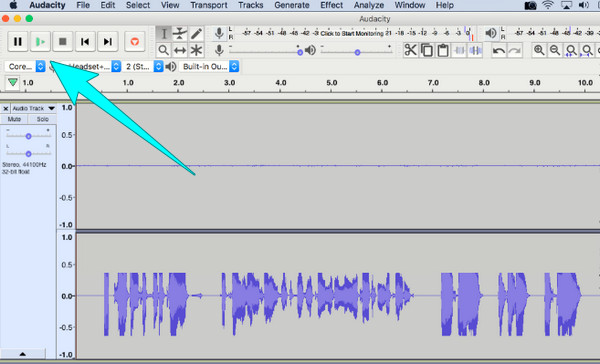Viewport: 600px width, 364px height.
Task: Click the mixer toolbar microphone icon
Action: (x=219, y=50)
